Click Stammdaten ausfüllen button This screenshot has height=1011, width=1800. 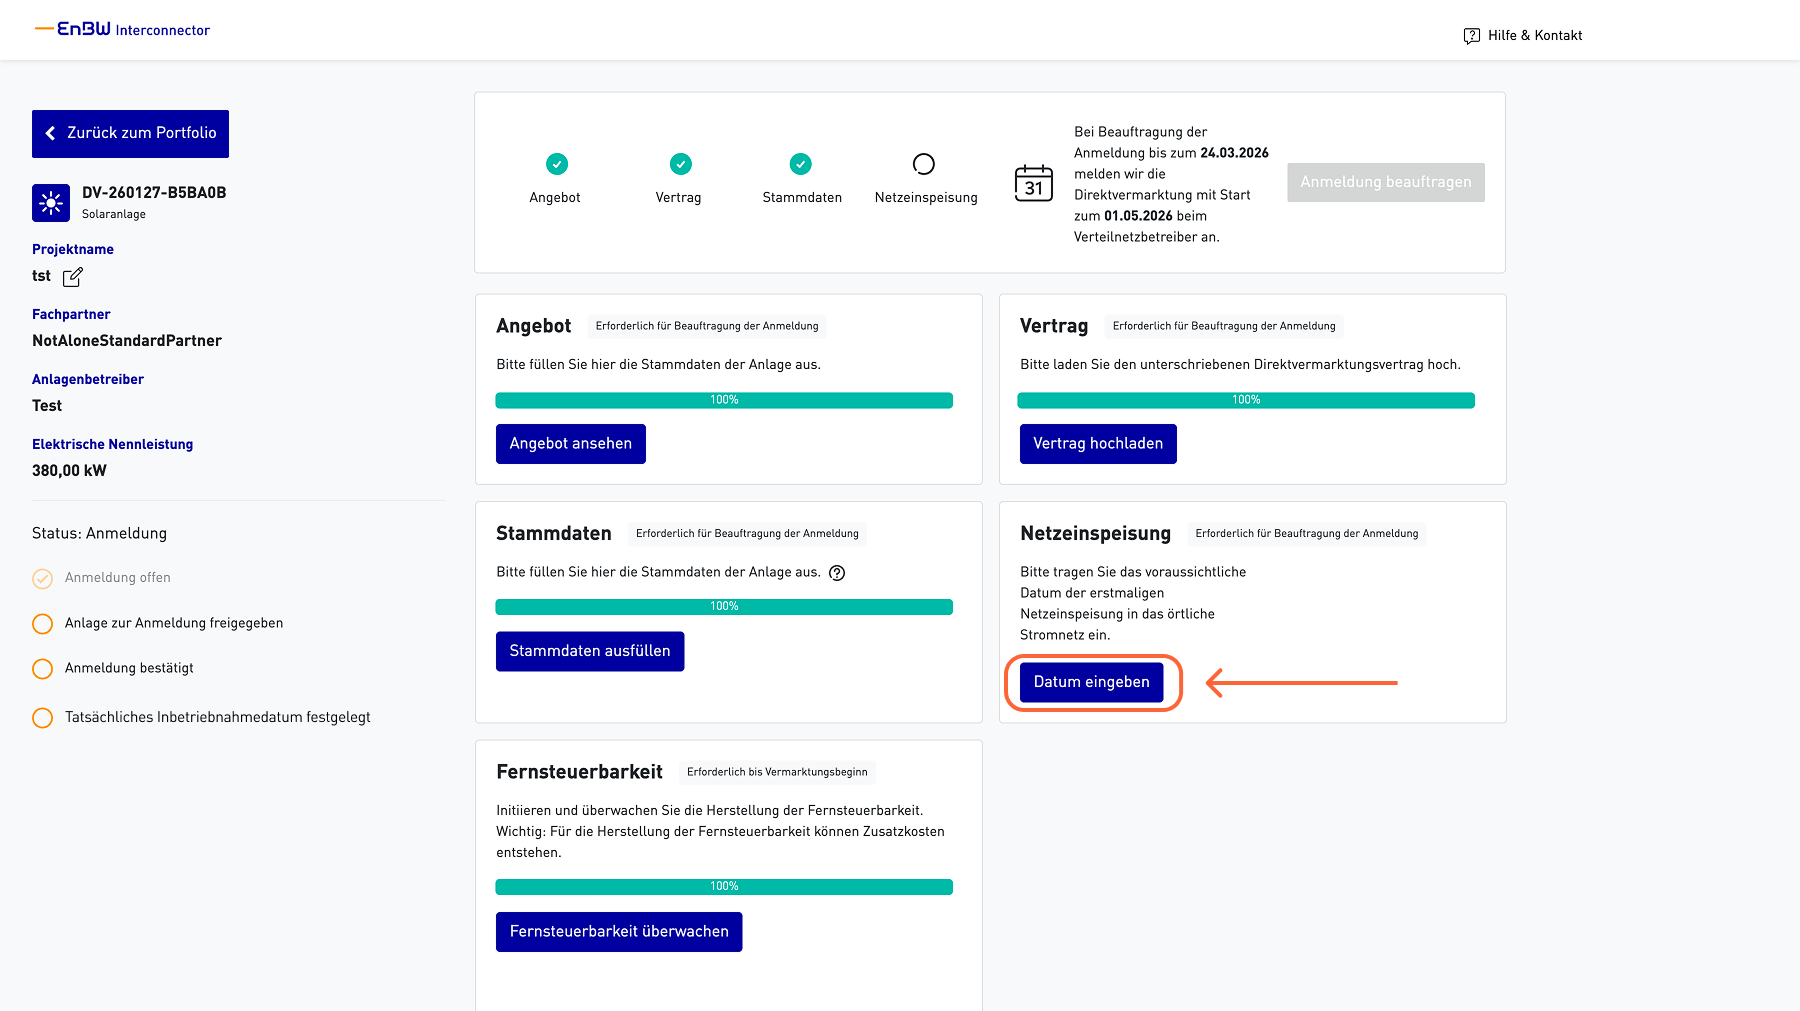[x=589, y=651]
